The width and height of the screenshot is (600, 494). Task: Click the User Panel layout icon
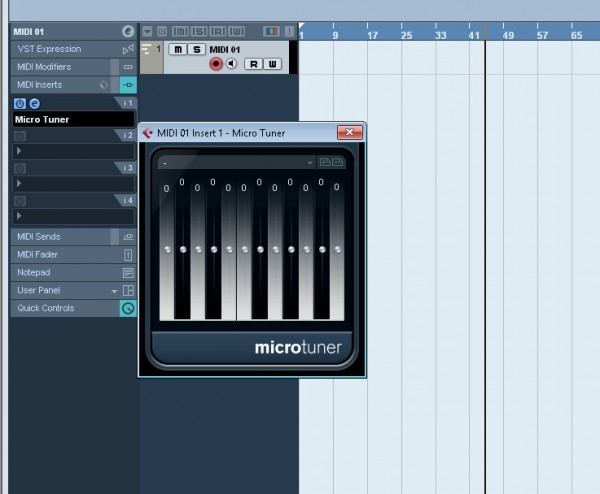[128, 290]
